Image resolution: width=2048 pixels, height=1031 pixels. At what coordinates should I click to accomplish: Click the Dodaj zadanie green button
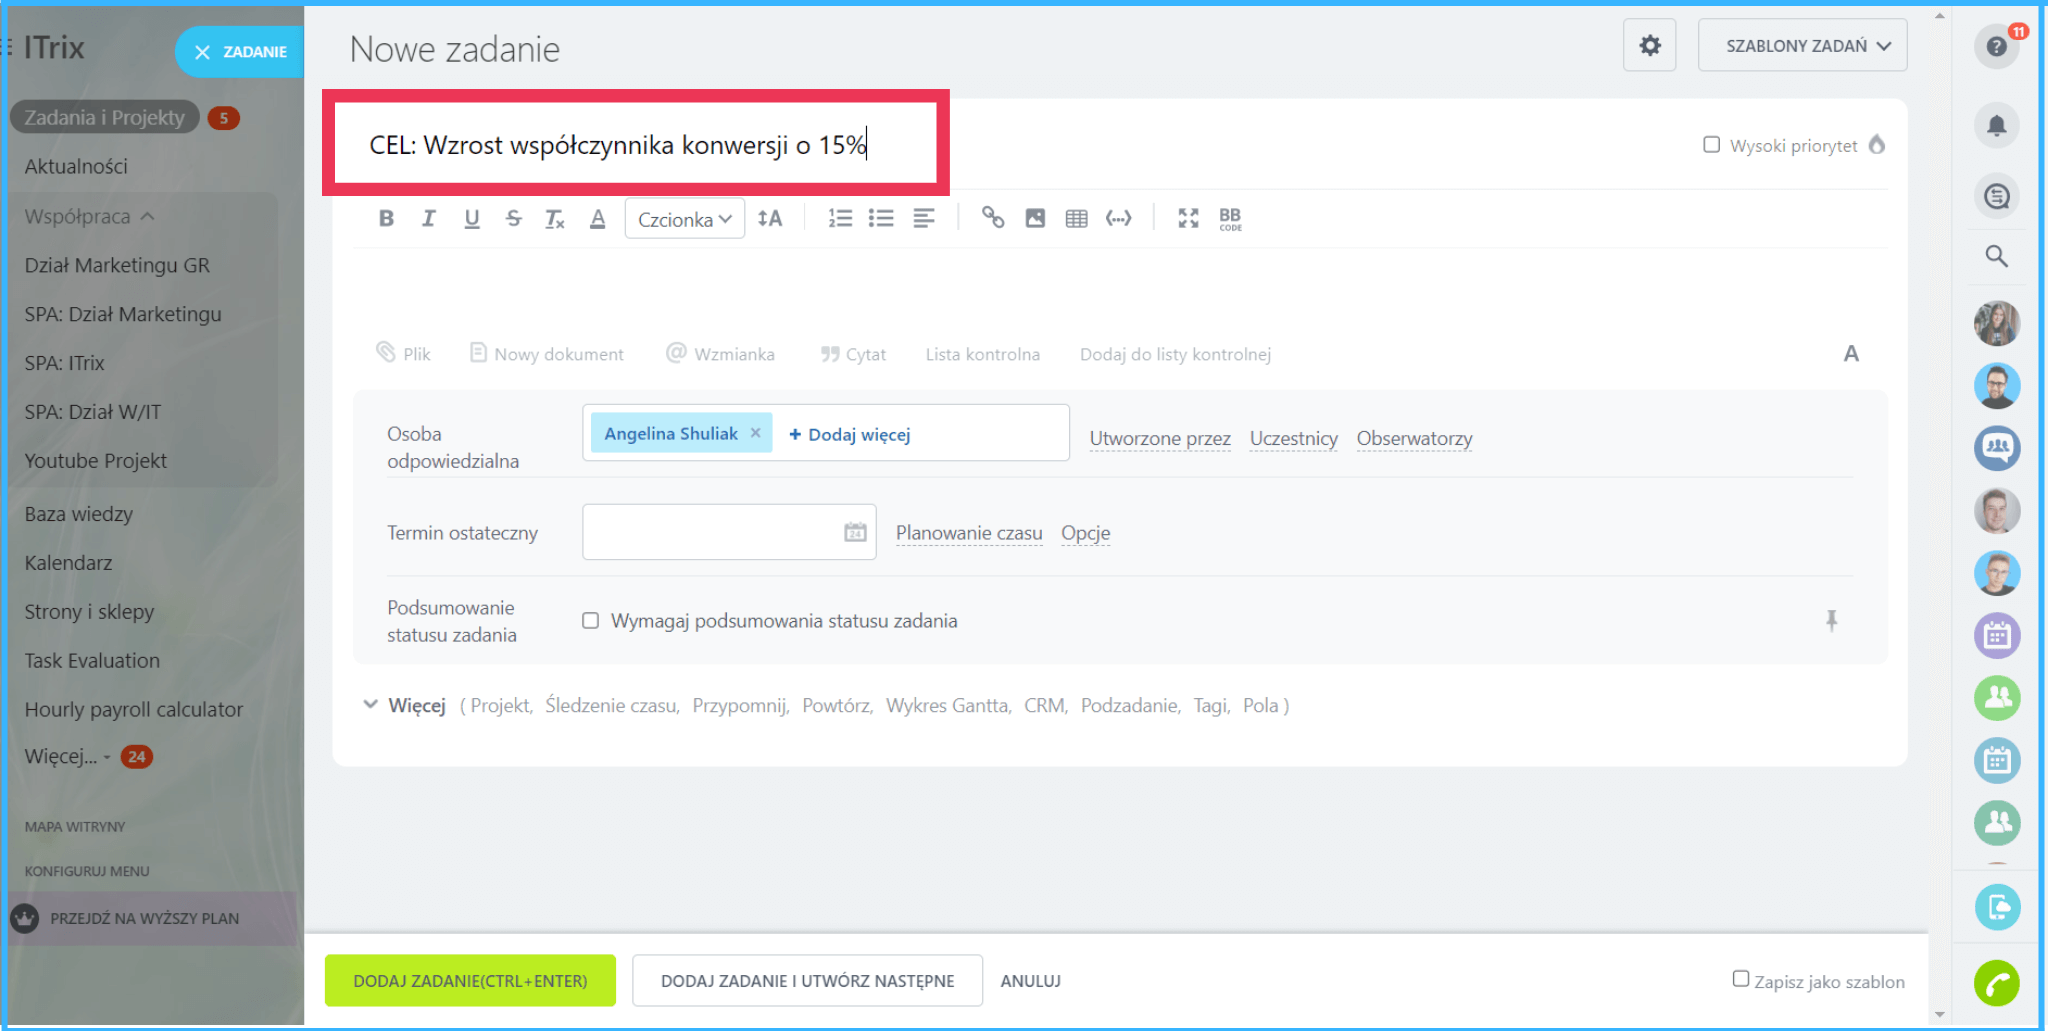(x=470, y=981)
